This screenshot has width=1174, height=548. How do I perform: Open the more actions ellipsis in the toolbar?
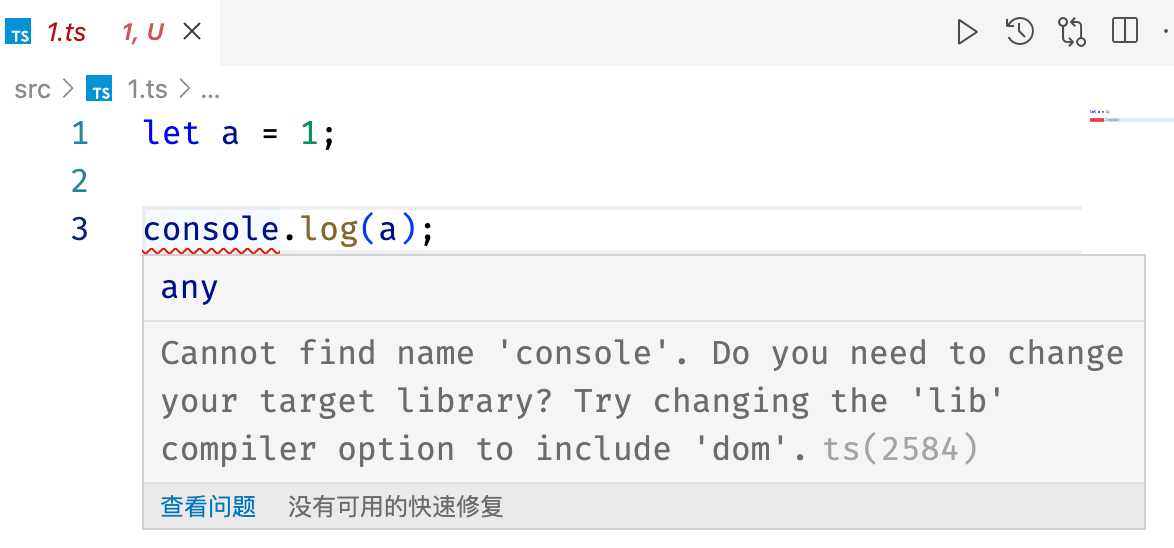(1168, 31)
